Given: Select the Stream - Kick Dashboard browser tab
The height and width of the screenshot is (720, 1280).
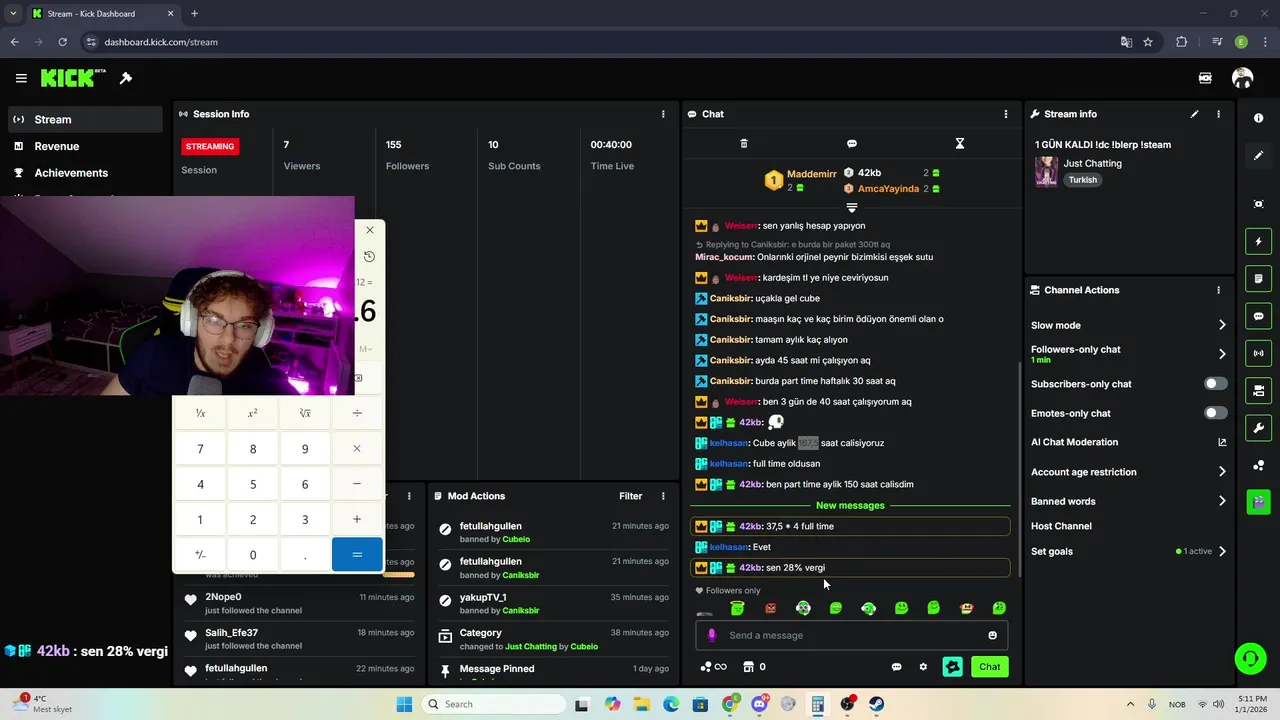Looking at the screenshot, I should [x=102, y=14].
